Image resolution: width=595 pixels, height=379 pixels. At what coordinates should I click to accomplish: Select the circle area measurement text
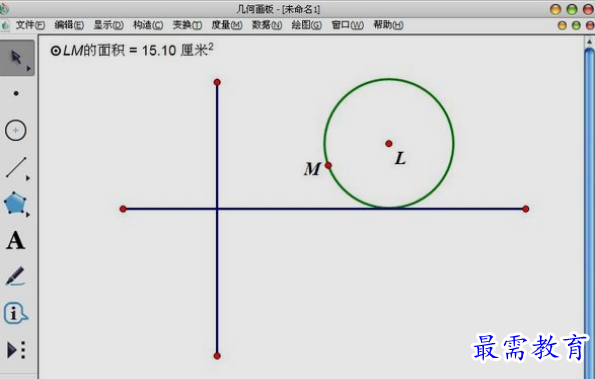coord(132,50)
